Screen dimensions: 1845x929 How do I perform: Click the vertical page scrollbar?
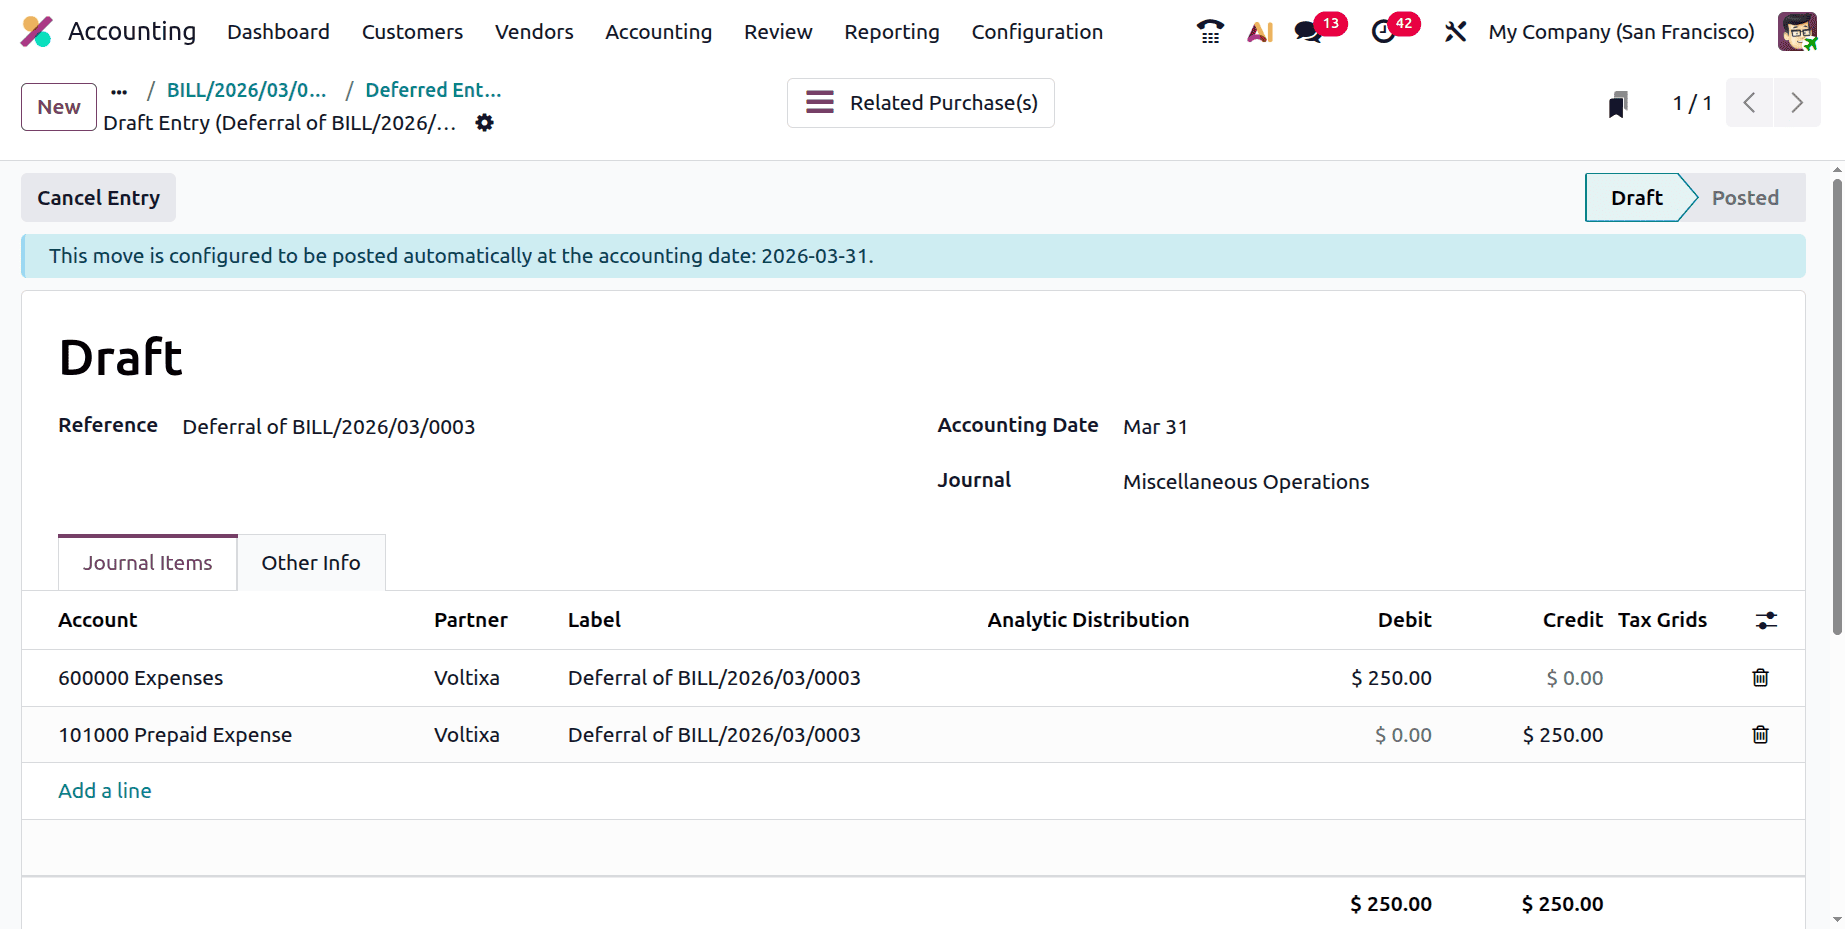click(x=1837, y=407)
